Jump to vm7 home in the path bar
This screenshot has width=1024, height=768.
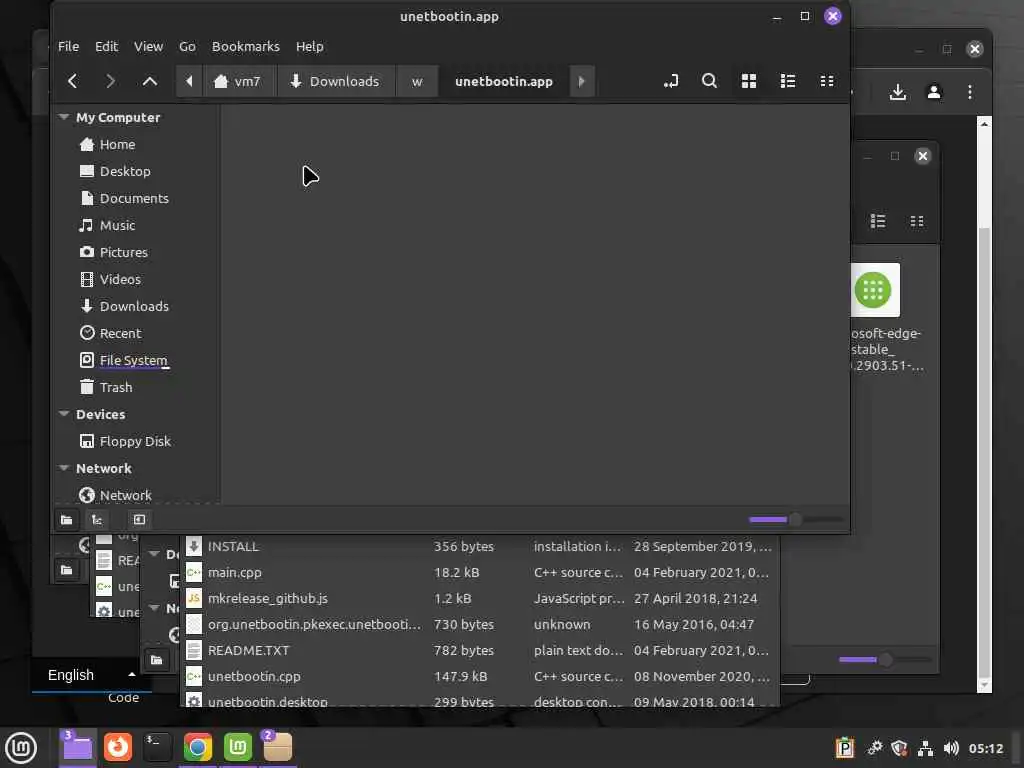pyautogui.click(x=238, y=82)
